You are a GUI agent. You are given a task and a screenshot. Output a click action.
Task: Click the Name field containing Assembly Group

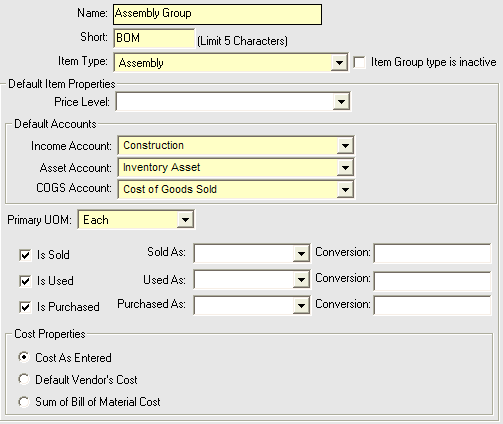pyautogui.click(x=217, y=14)
